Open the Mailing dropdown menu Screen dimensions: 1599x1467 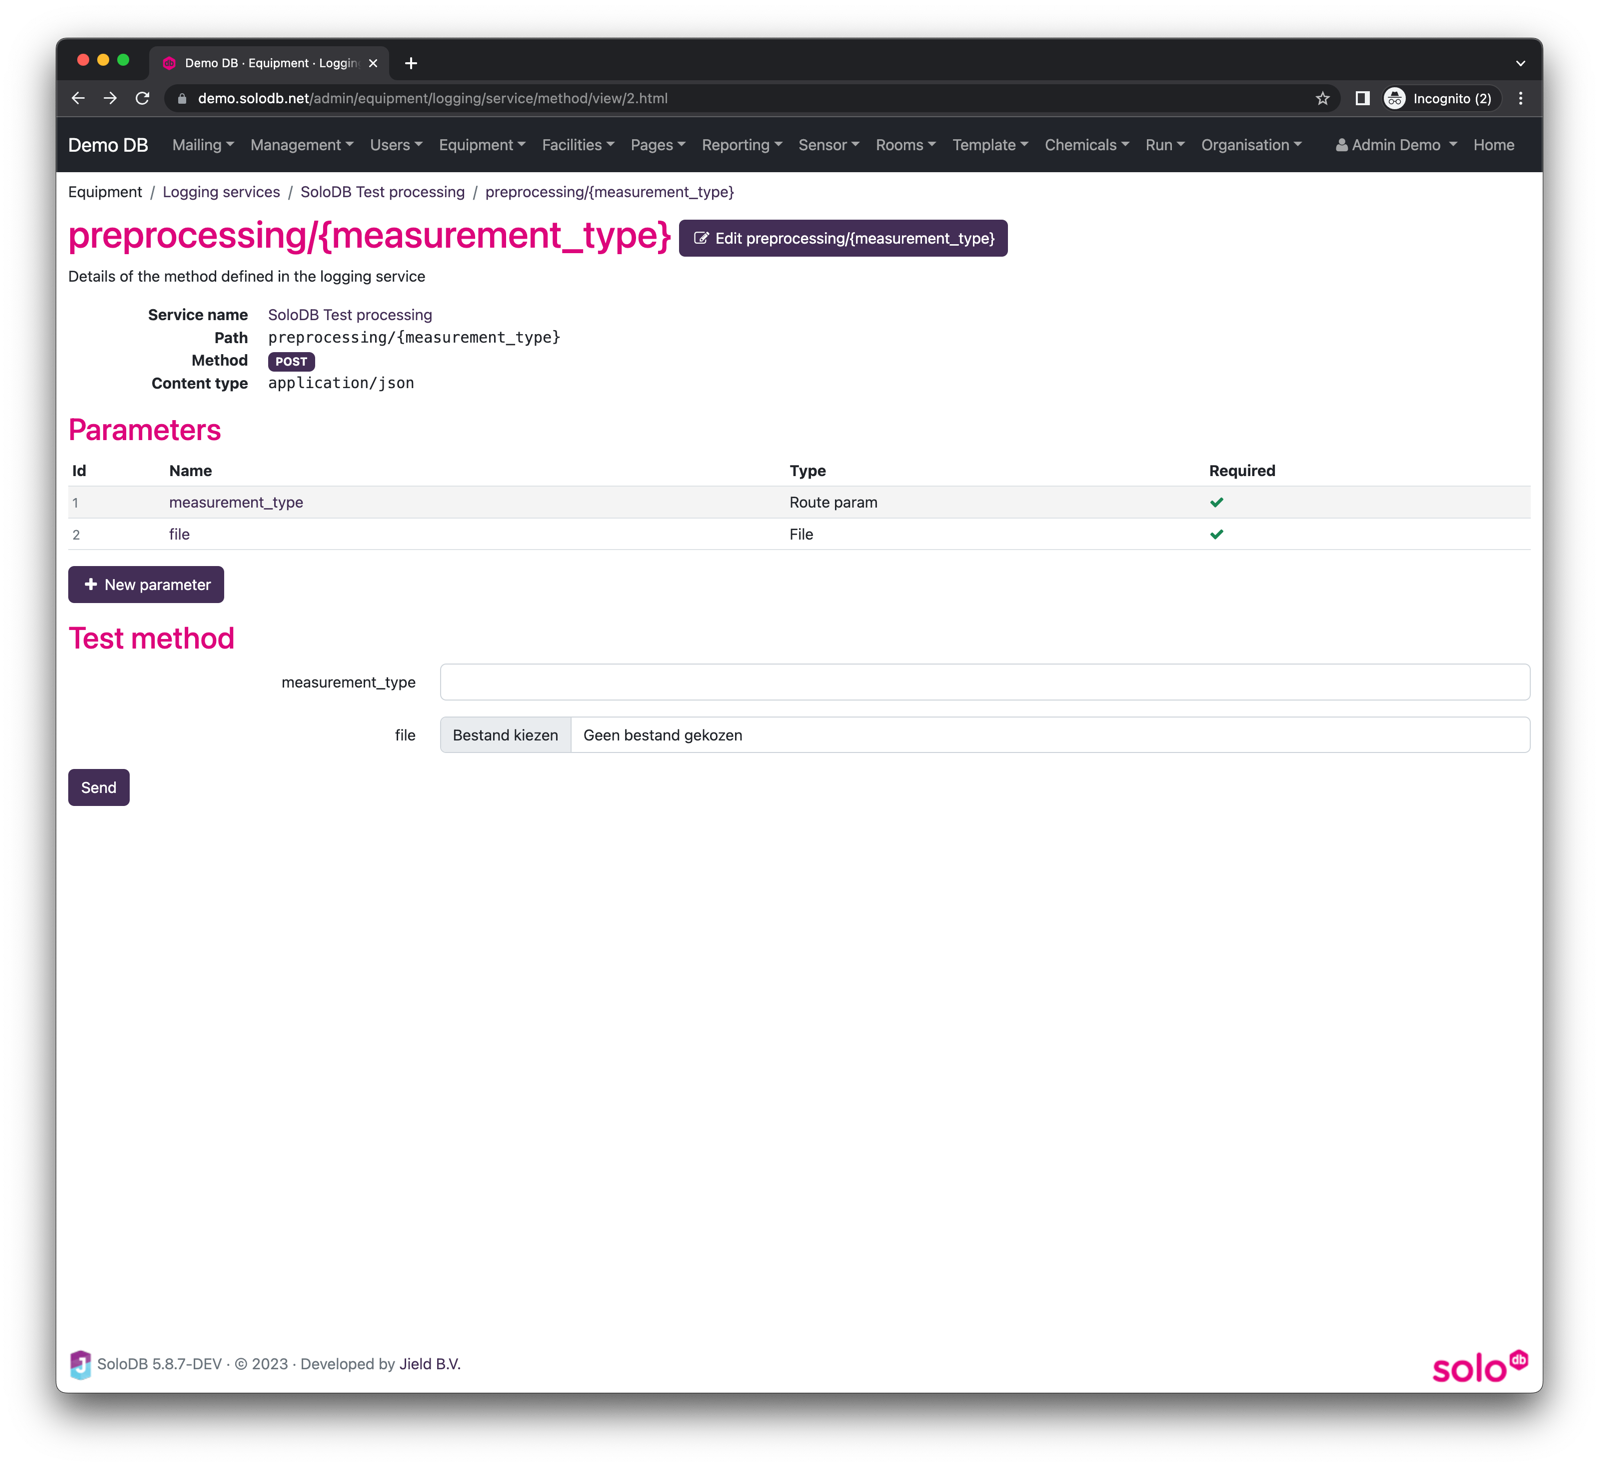[203, 145]
